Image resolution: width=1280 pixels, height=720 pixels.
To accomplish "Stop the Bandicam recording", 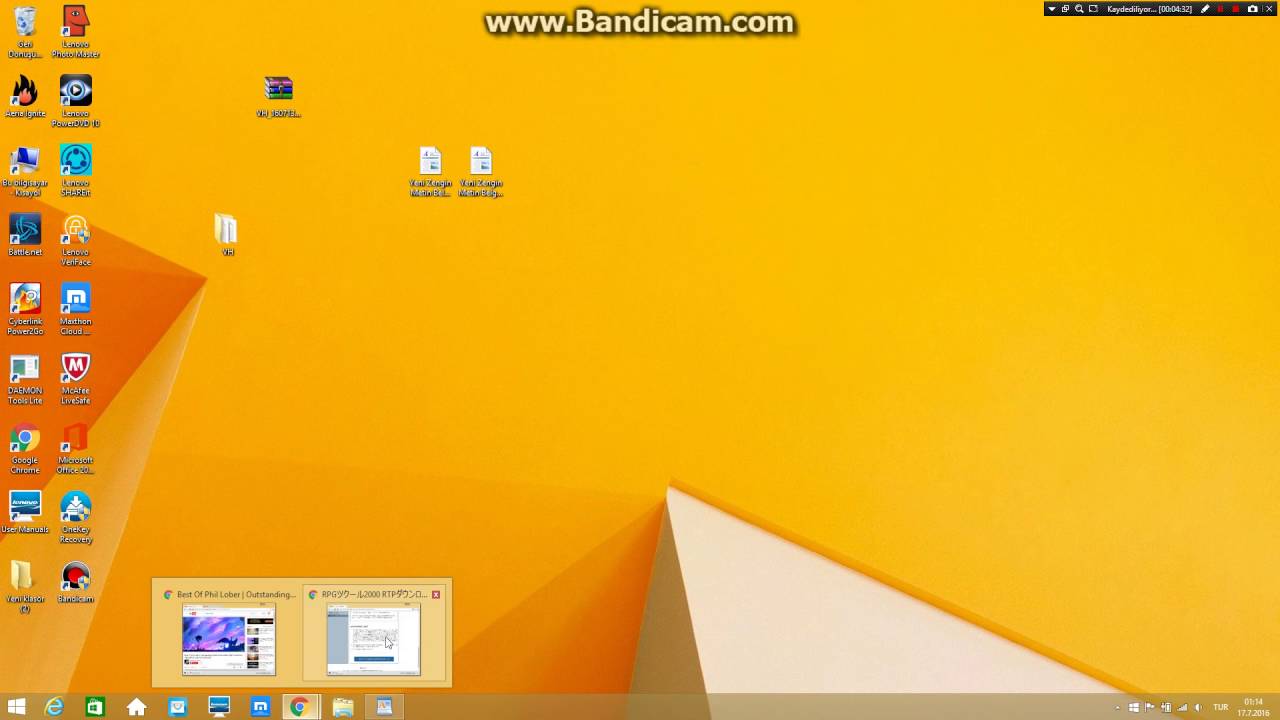I will point(1236,9).
